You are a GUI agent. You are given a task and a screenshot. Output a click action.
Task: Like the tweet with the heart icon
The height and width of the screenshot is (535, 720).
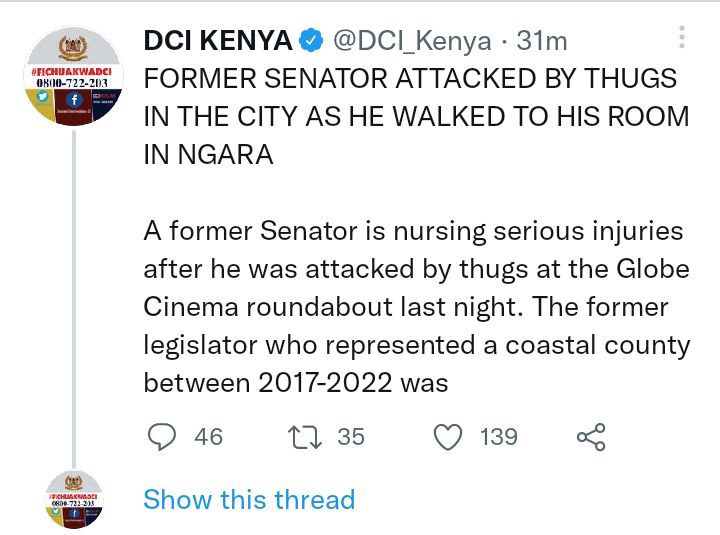451,437
